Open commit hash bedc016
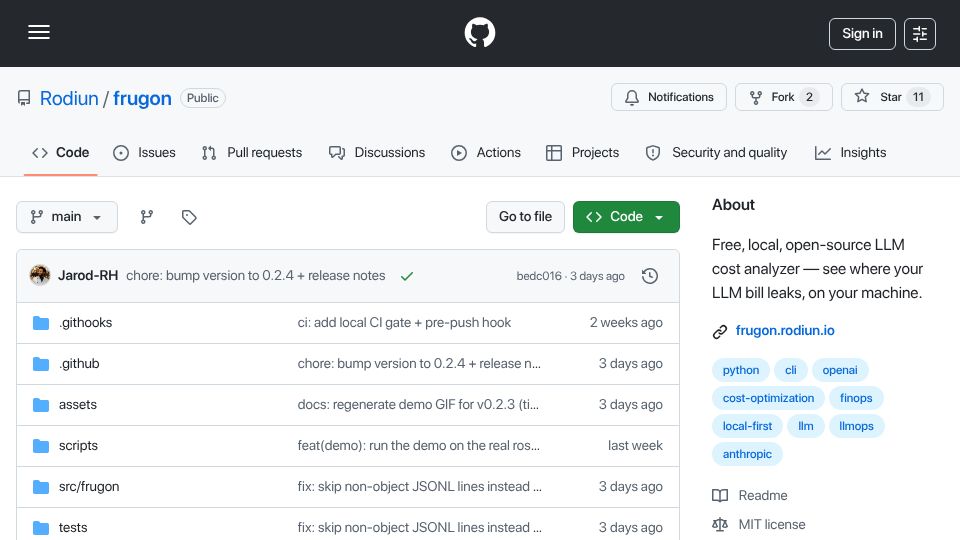The height and width of the screenshot is (540, 960). pos(539,276)
